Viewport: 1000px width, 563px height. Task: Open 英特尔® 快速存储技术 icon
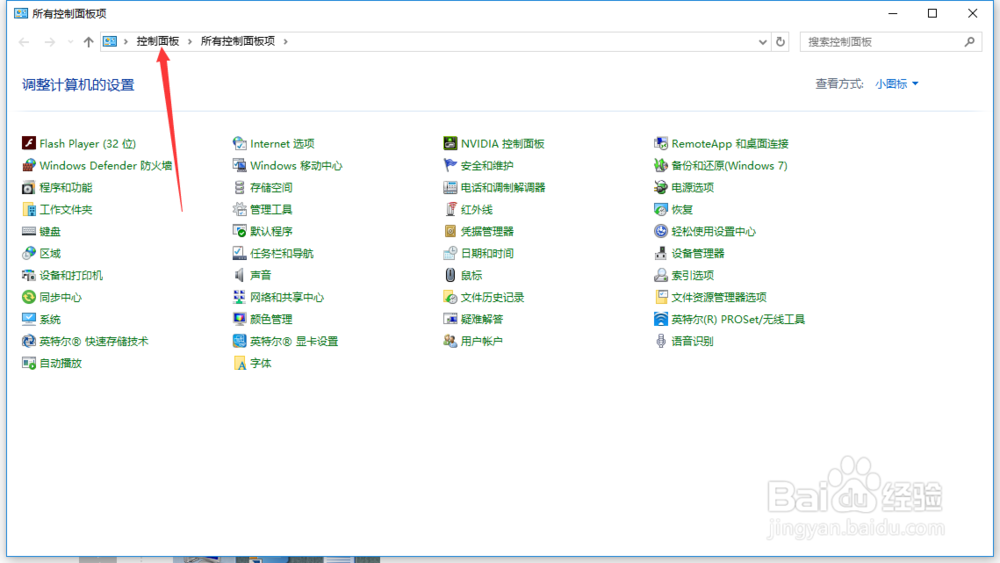click(29, 342)
